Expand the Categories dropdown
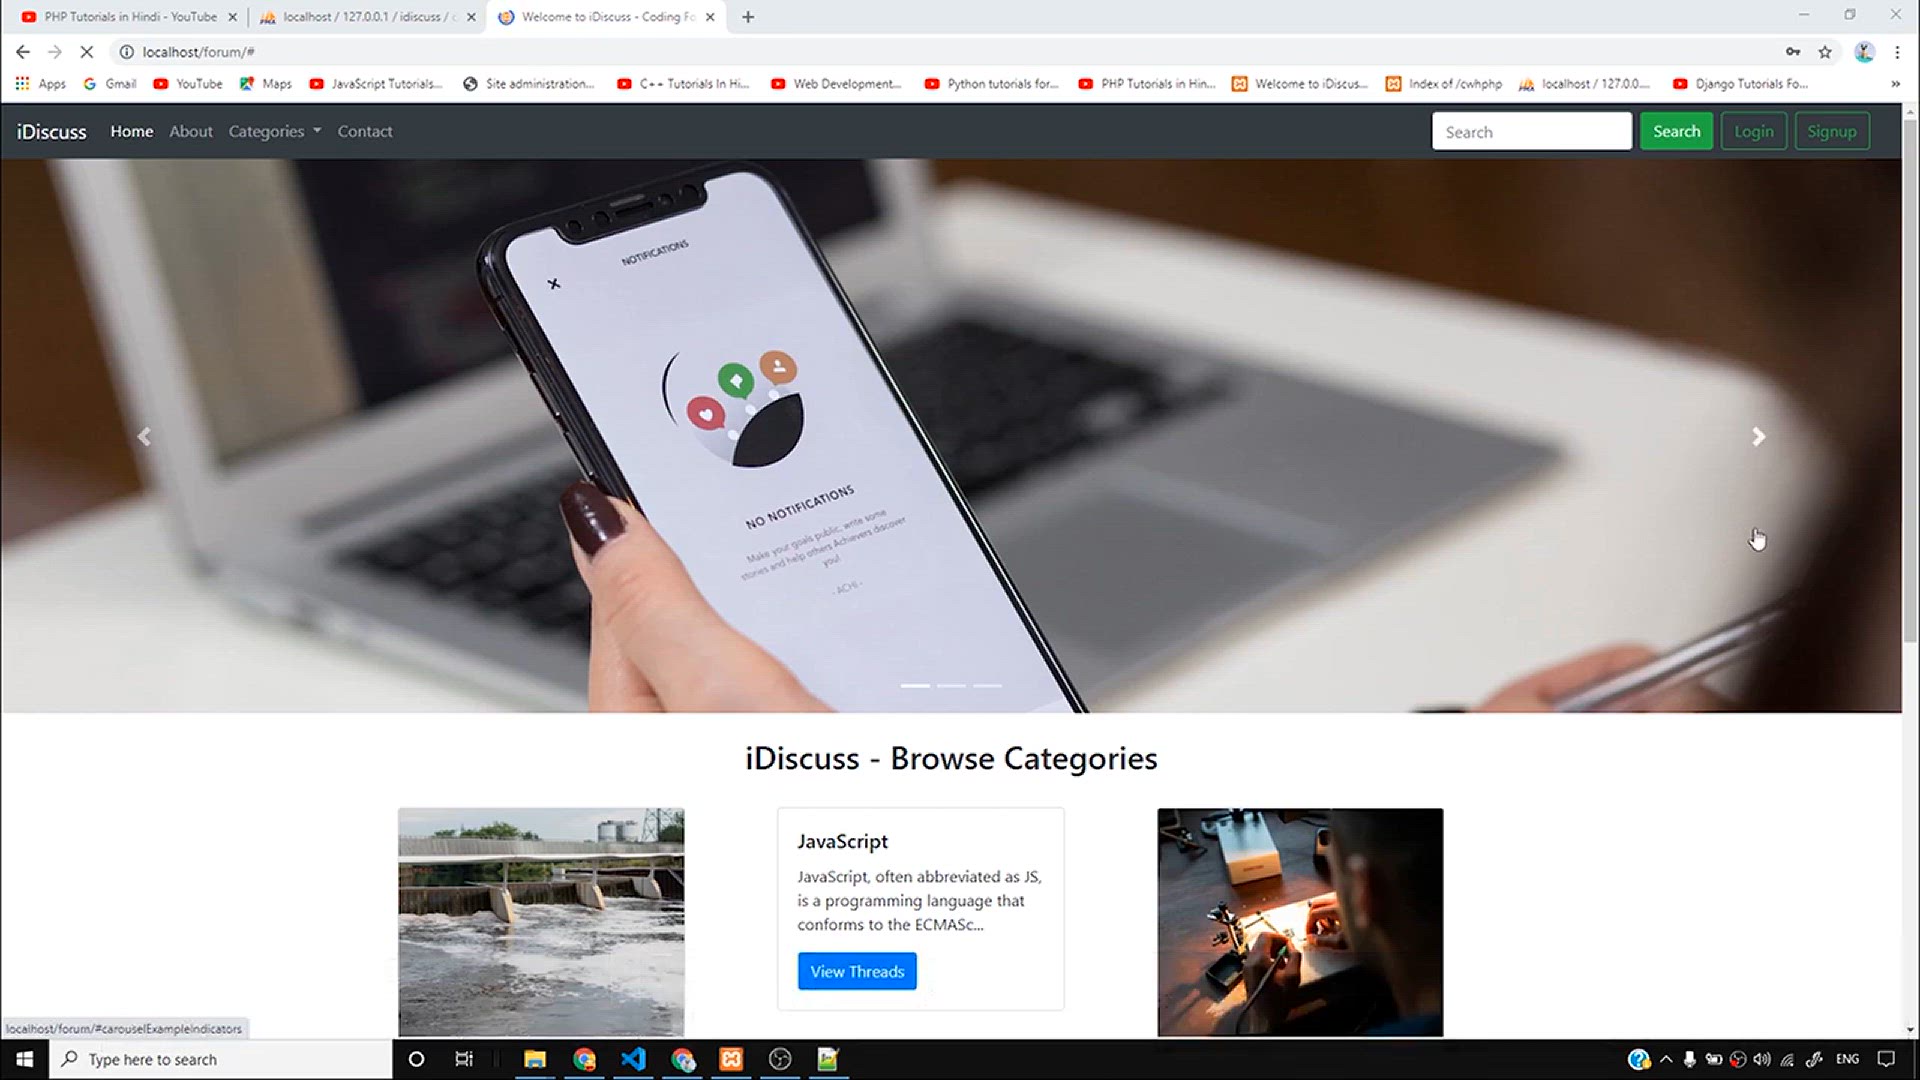Viewport: 1920px width, 1080px height. point(275,132)
